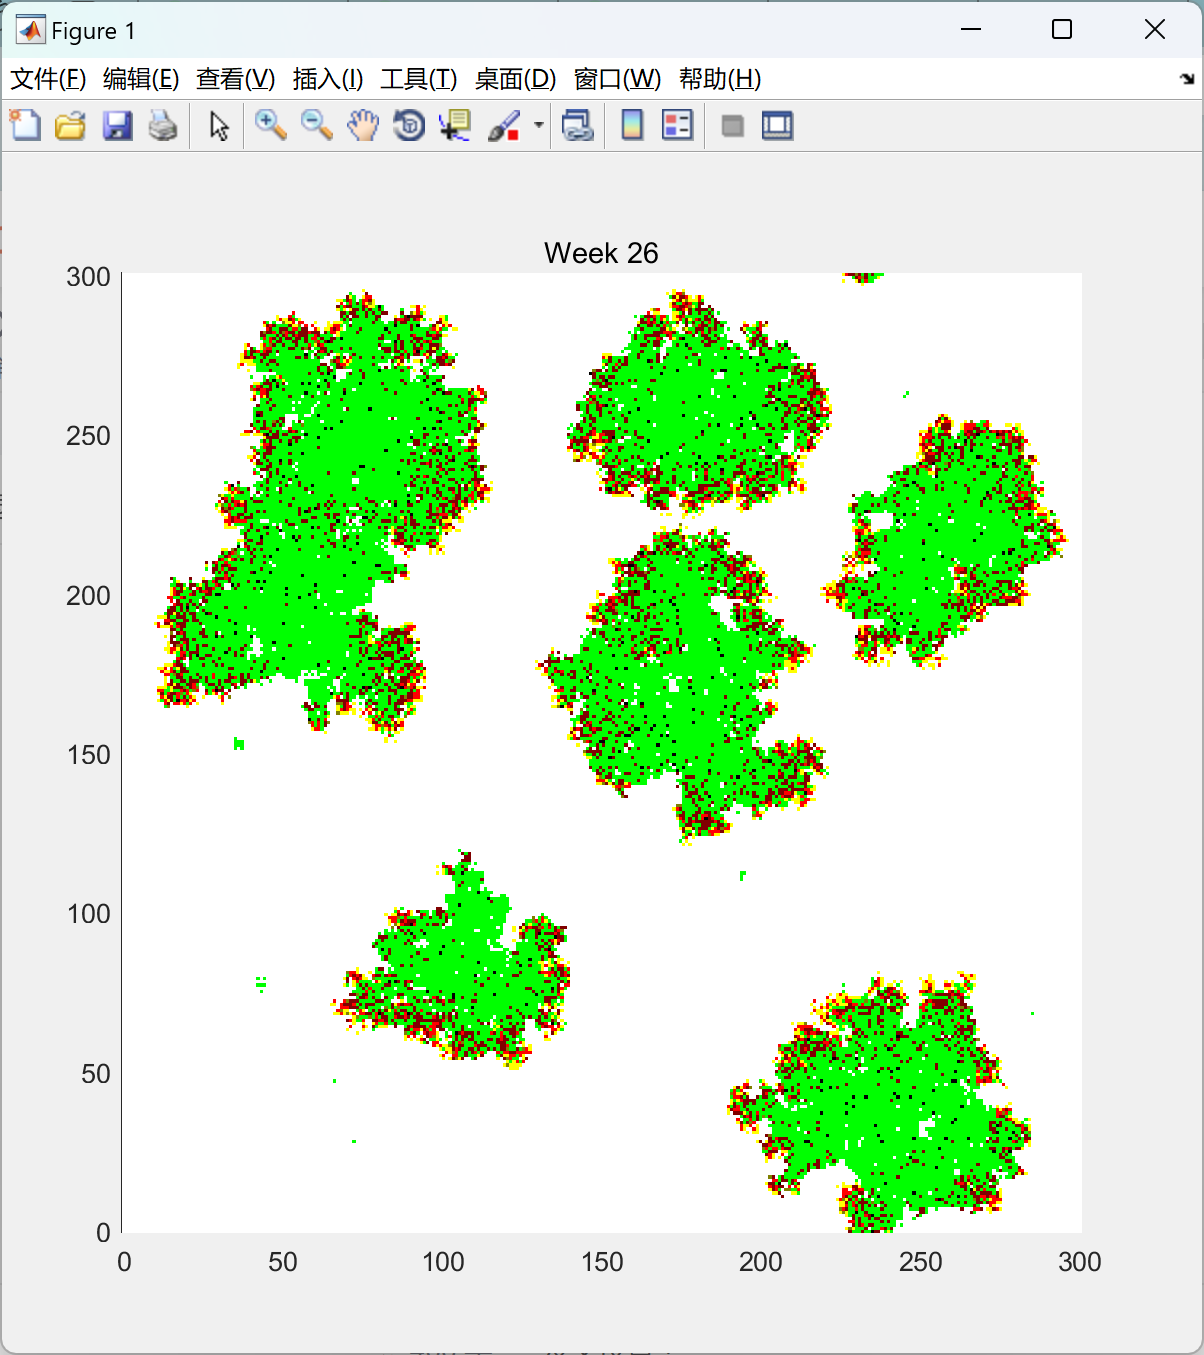This screenshot has width=1204, height=1355.
Task: Click the y-axis tick label 250
Action: pos(88,436)
